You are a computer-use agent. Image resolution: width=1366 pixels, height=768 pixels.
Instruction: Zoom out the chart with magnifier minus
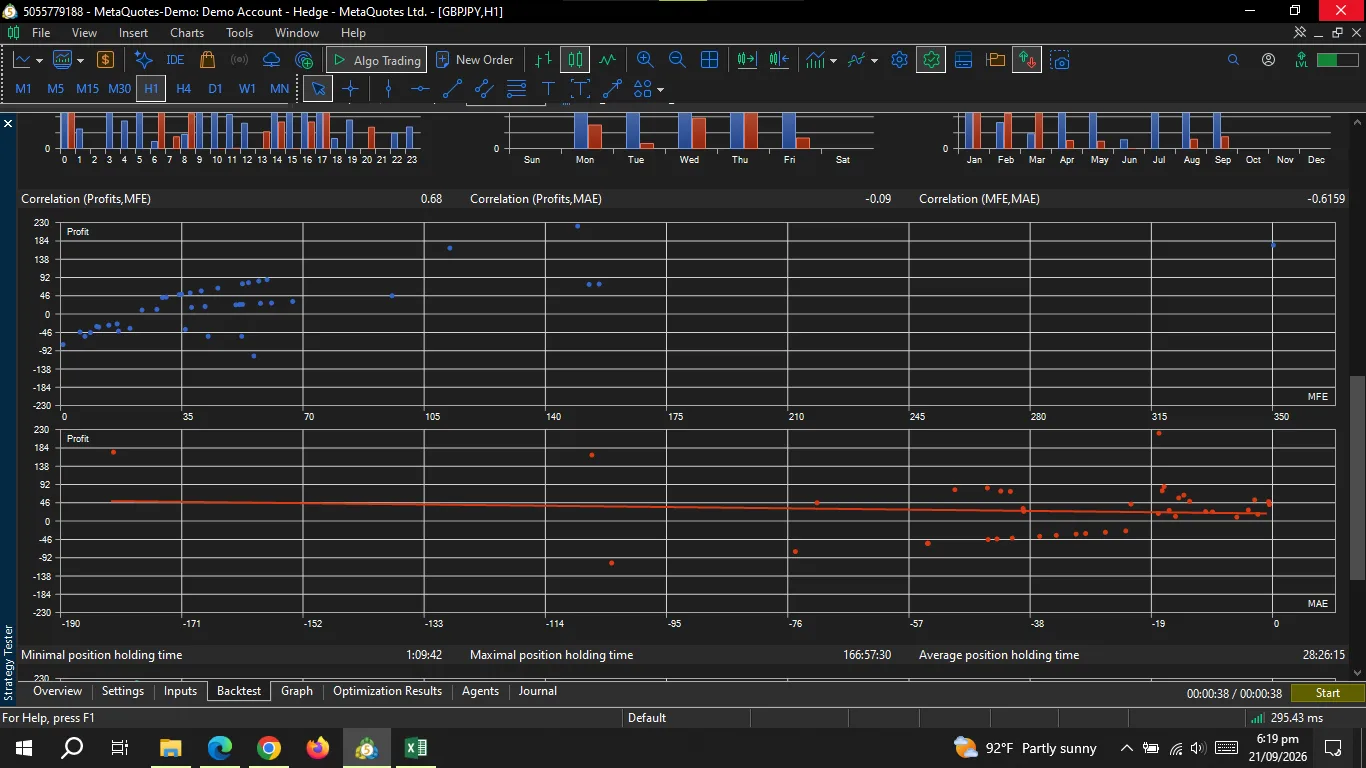[x=677, y=60]
